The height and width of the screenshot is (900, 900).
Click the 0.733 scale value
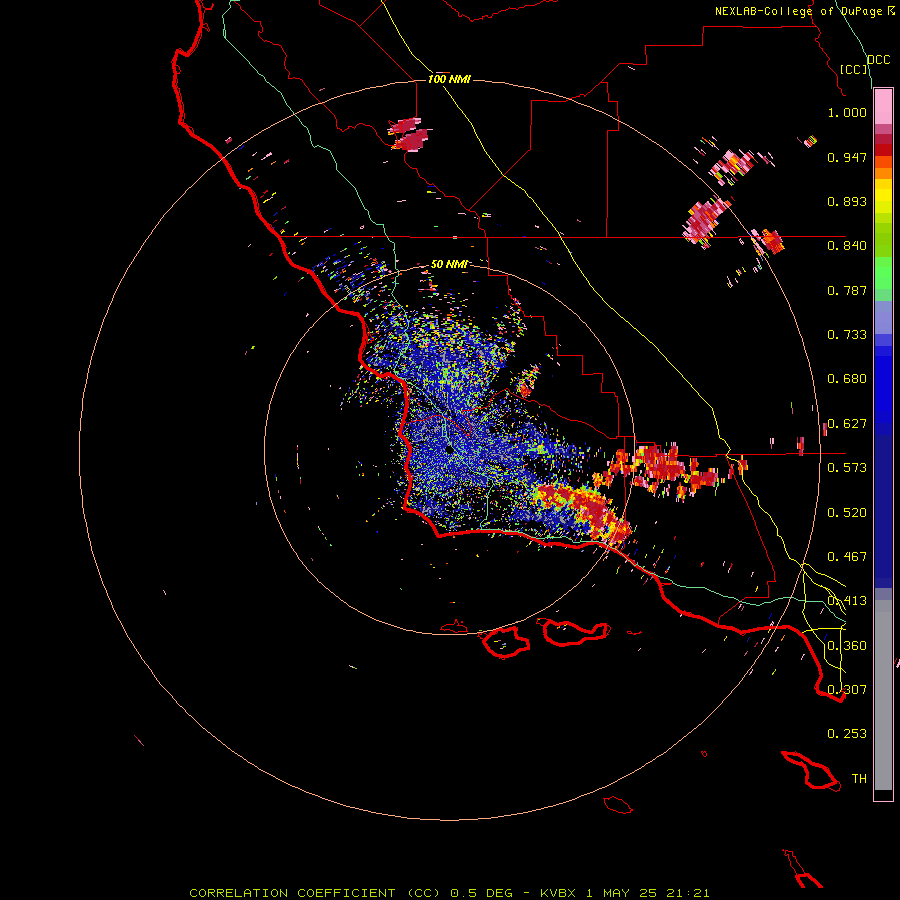click(x=847, y=335)
